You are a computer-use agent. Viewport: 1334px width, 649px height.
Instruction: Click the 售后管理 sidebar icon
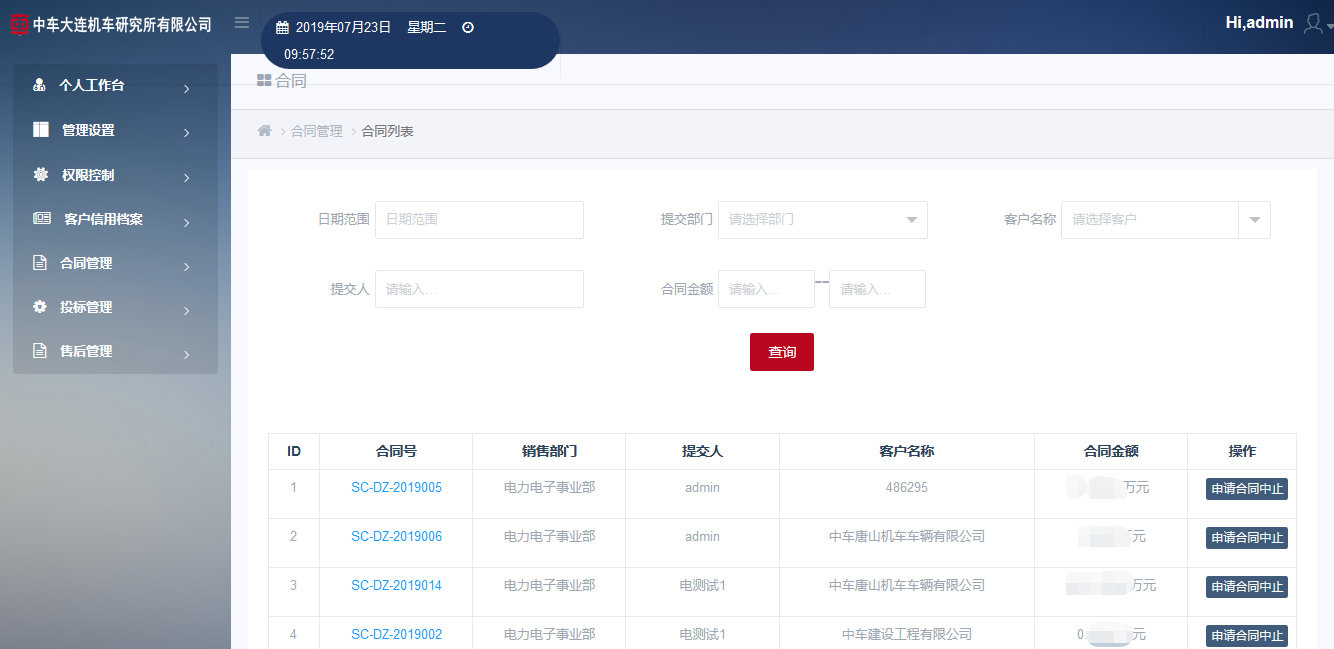pos(38,352)
